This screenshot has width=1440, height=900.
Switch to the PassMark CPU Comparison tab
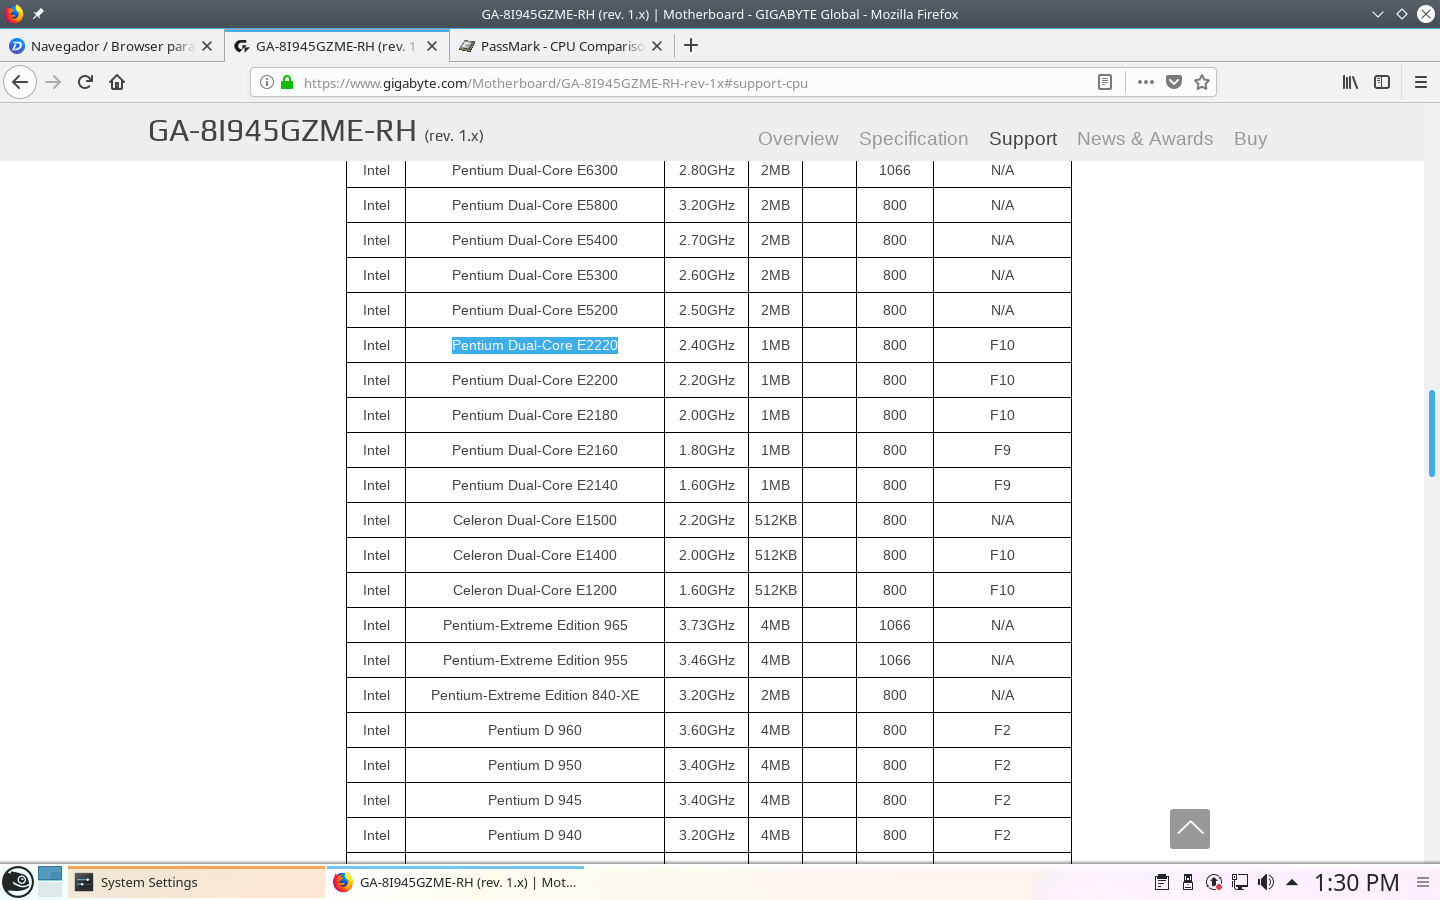(x=562, y=46)
